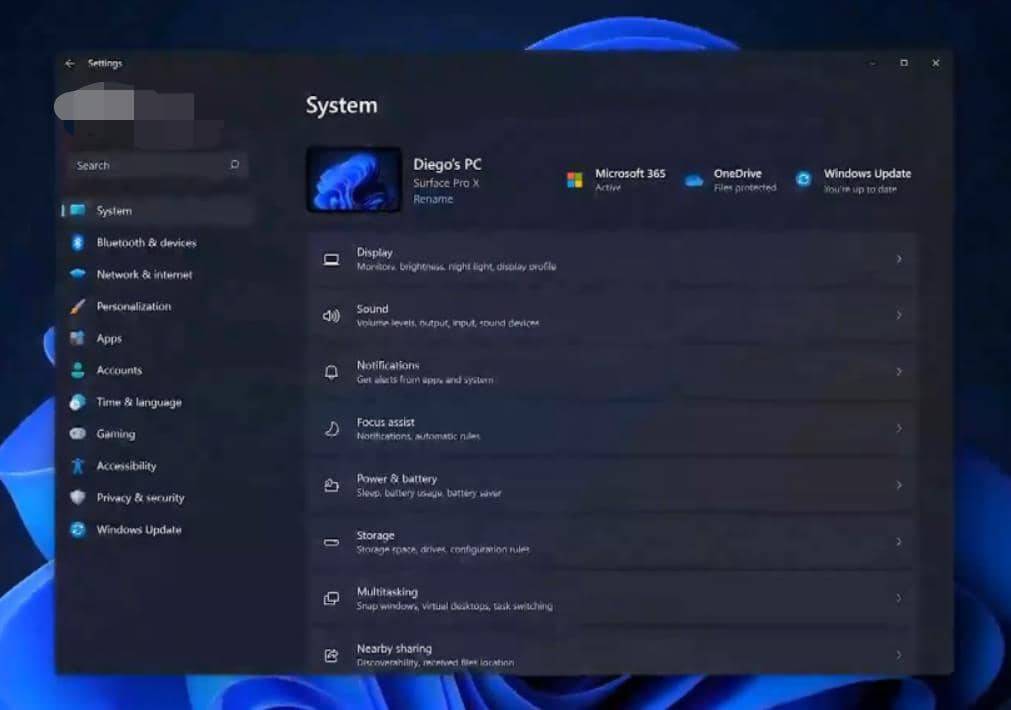Select the Personalization paintbrush icon
The image size is (1011, 710).
click(77, 307)
